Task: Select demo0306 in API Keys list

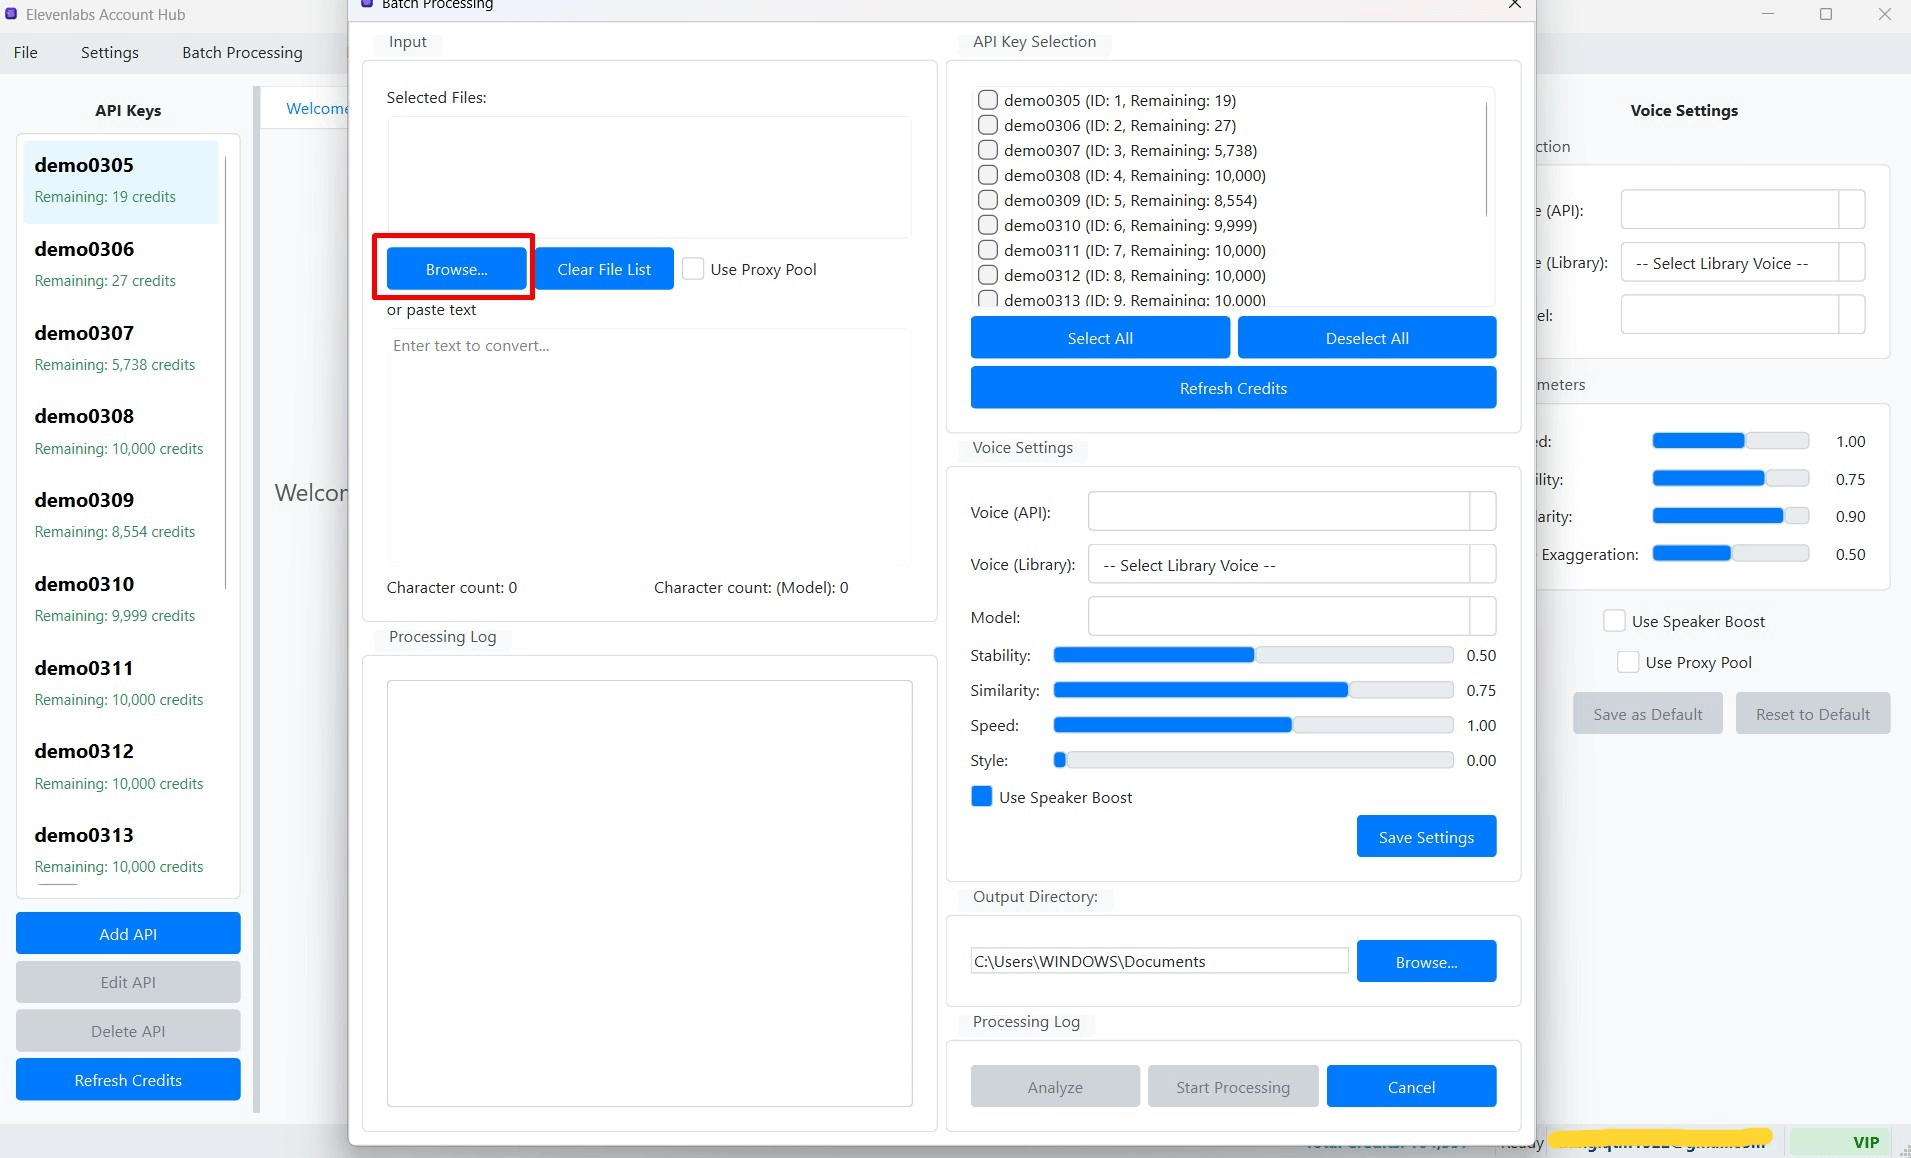Action: coord(119,265)
